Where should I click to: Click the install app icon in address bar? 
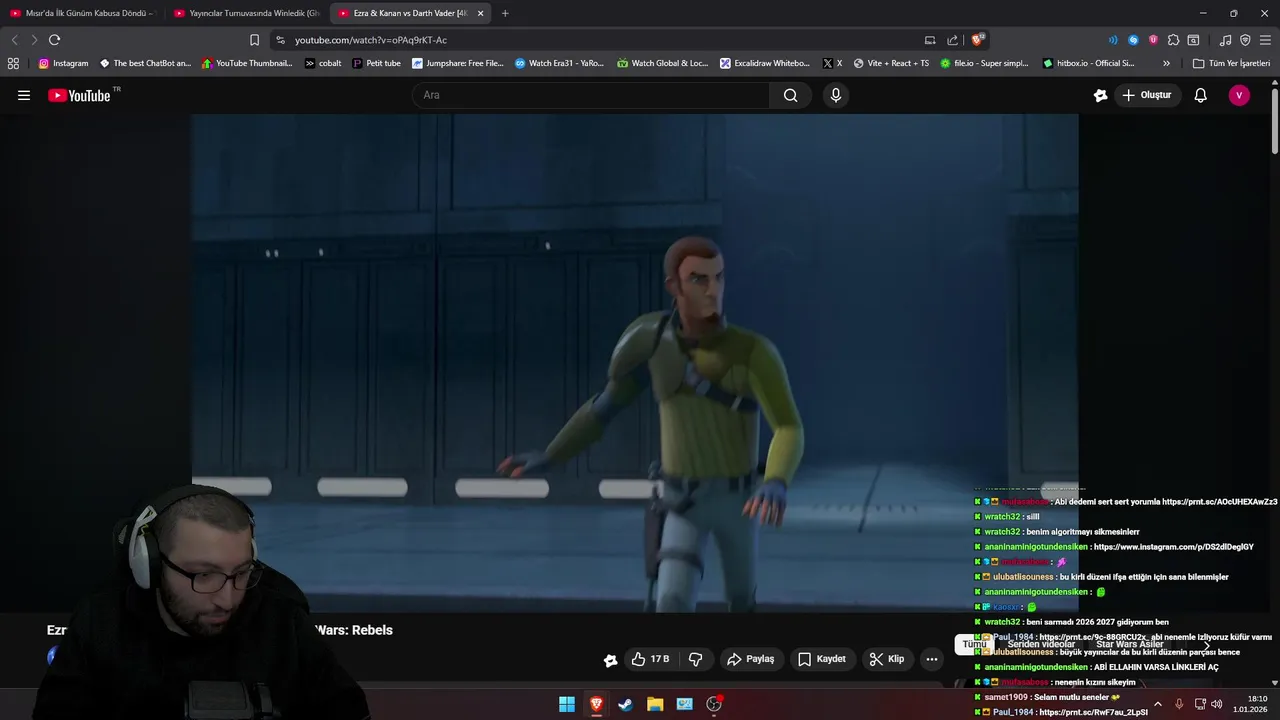[x=930, y=40]
